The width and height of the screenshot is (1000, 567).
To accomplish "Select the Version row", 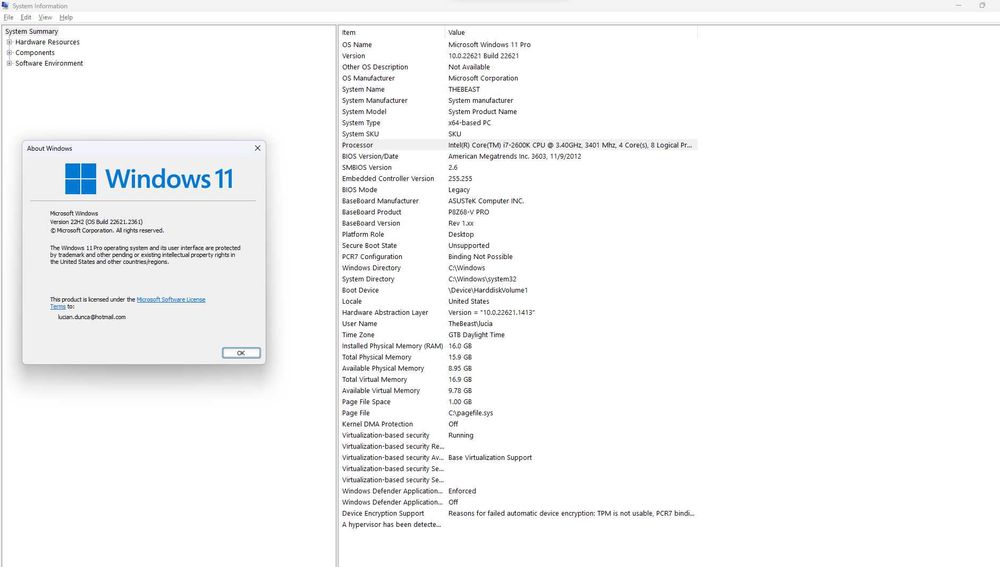I will tap(518, 56).
